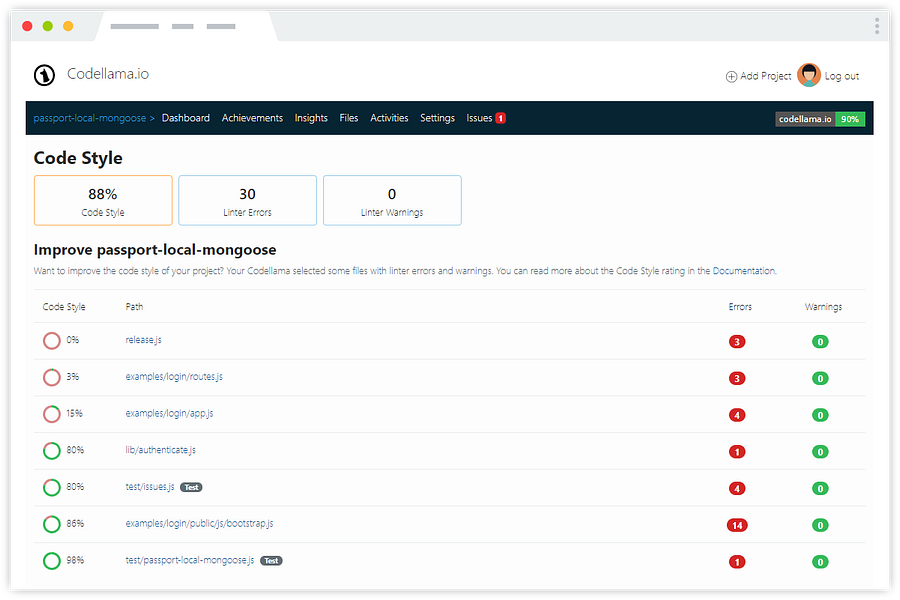Click the 0% progress ring for release.js
The image size is (900, 600).
pos(52,340)
